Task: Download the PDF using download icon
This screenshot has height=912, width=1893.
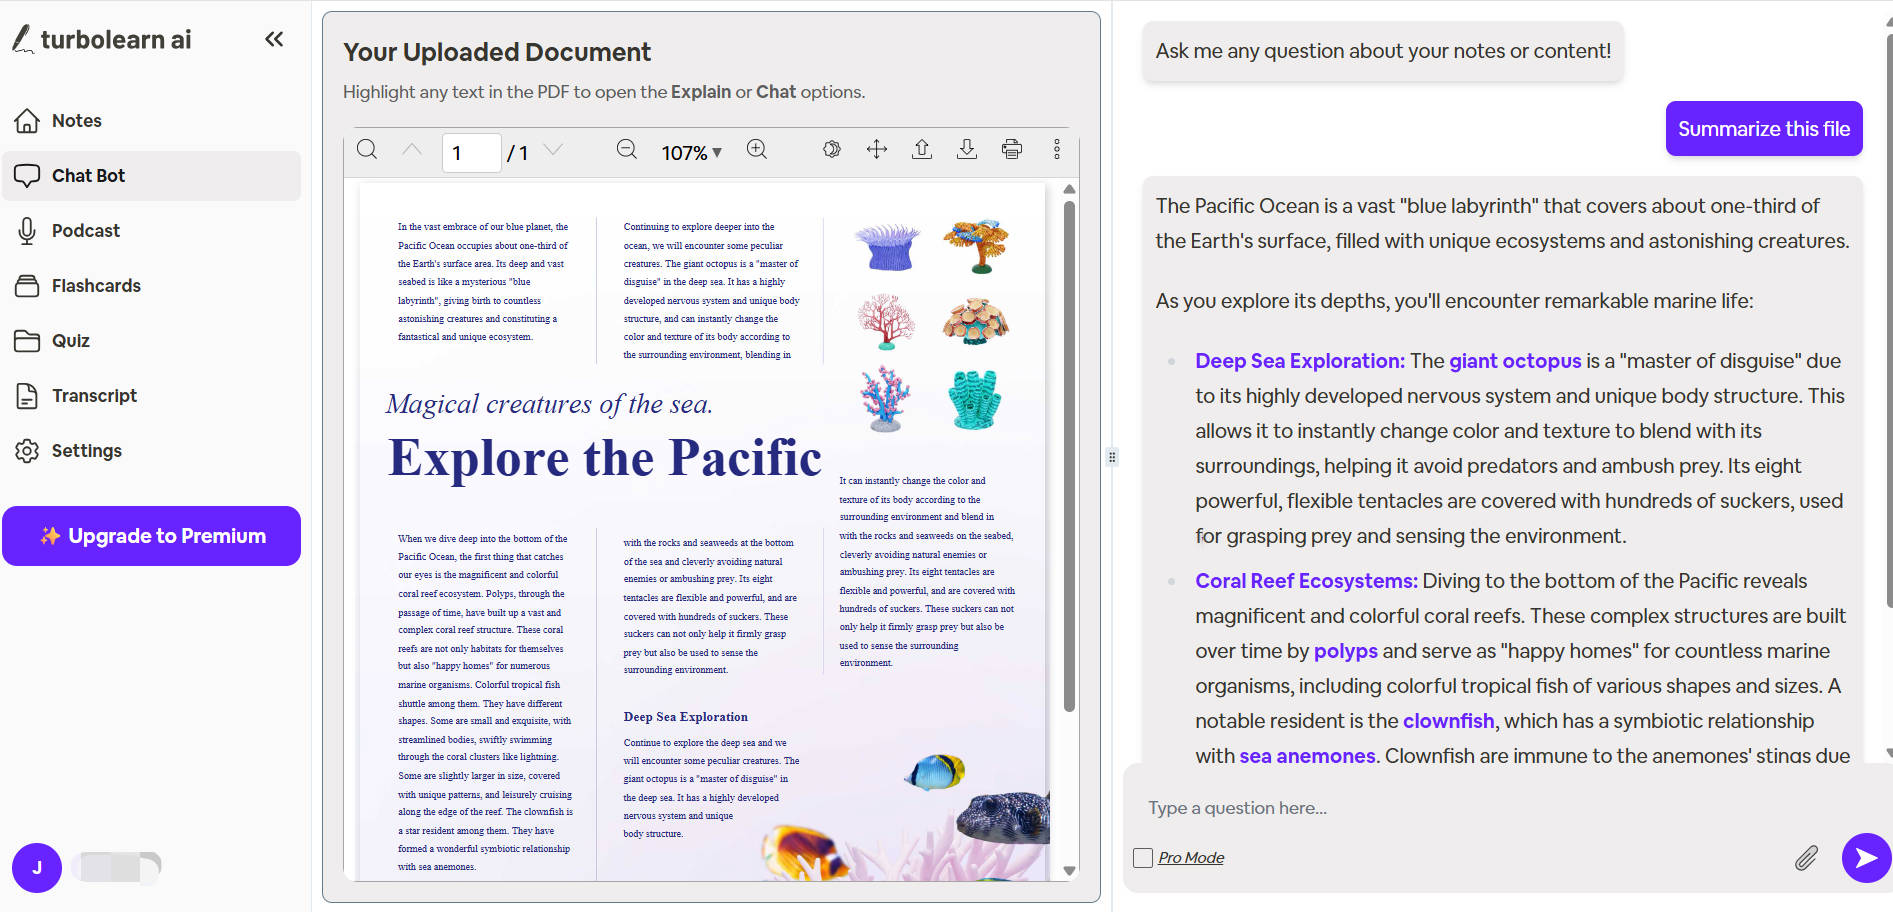Action: click(967, 150)
